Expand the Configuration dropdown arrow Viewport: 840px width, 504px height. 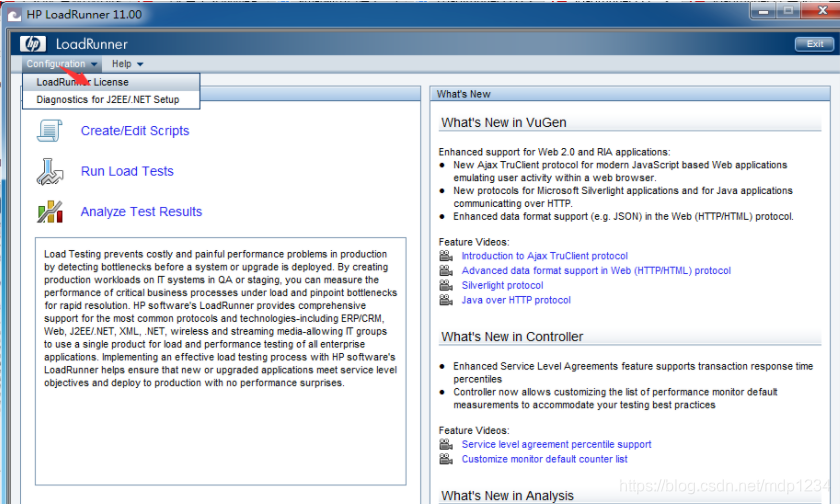pyautogui.click(x=94, y=64)
